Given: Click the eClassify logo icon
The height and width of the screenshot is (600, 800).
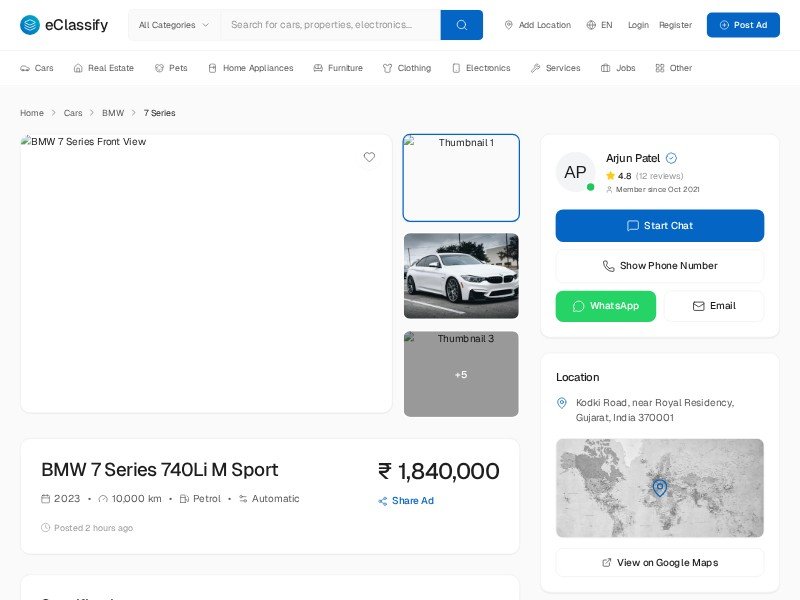Looking at the screenshot, I should (x=30, y=25).
